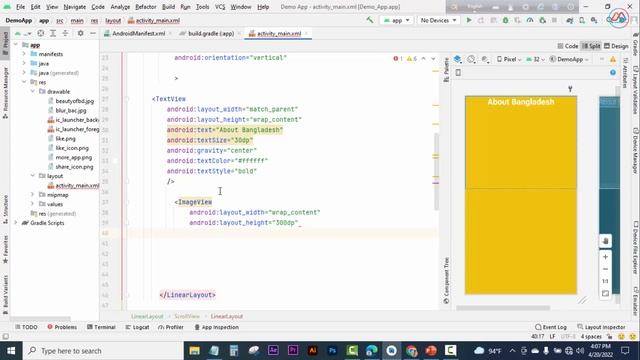Open the No Devices dropdown
640x360 pixels.
pyautogui.click(x=438, y=20)
